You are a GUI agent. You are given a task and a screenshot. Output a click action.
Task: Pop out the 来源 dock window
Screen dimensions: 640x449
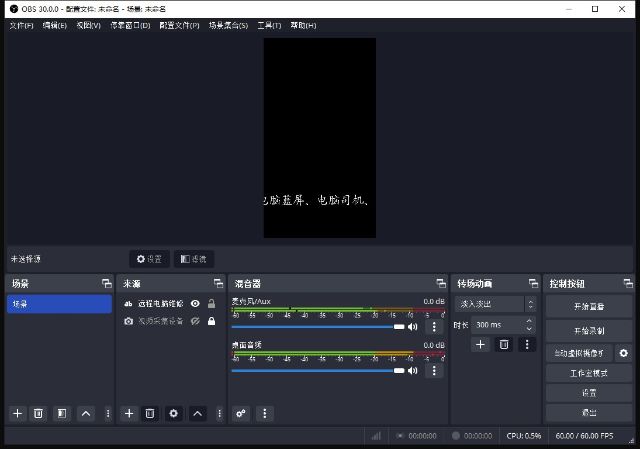(218, 283)
